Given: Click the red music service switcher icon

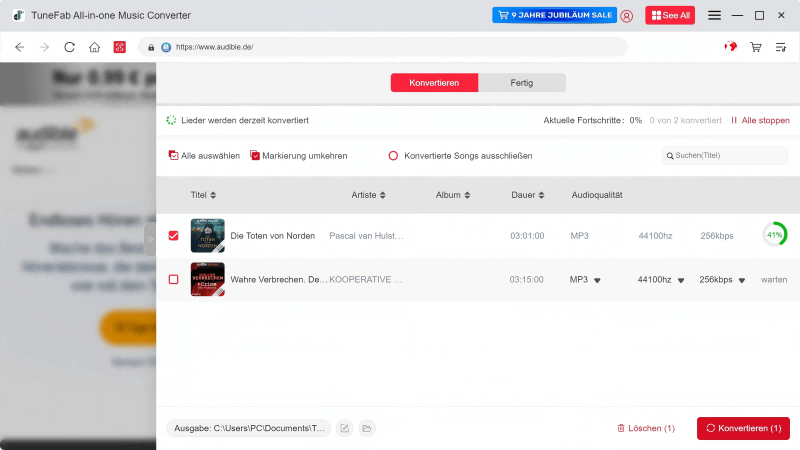Looking at the screenshot, I should point(119,47).
